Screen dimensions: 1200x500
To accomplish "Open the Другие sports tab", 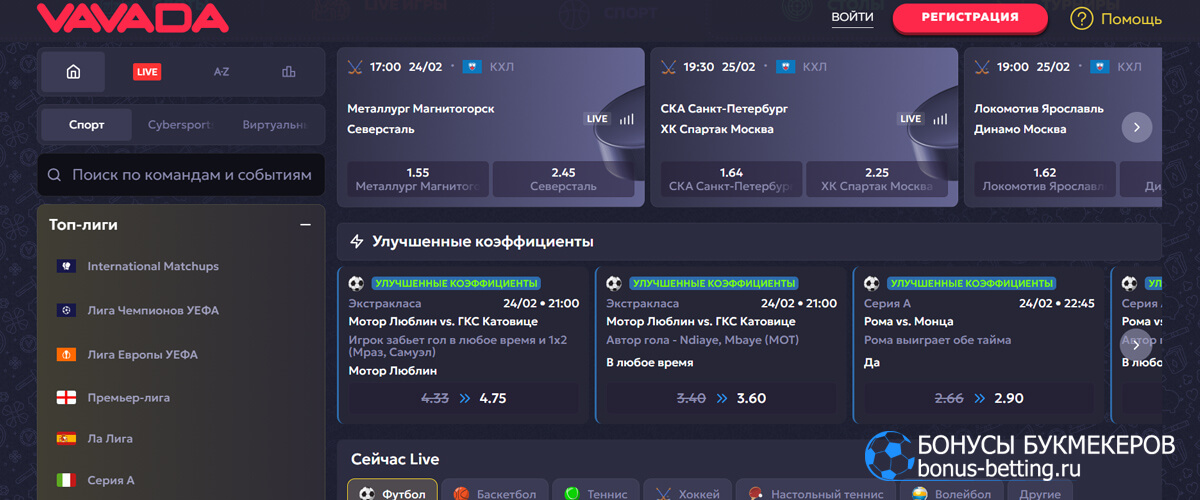I will click(x=1040, y=493).
